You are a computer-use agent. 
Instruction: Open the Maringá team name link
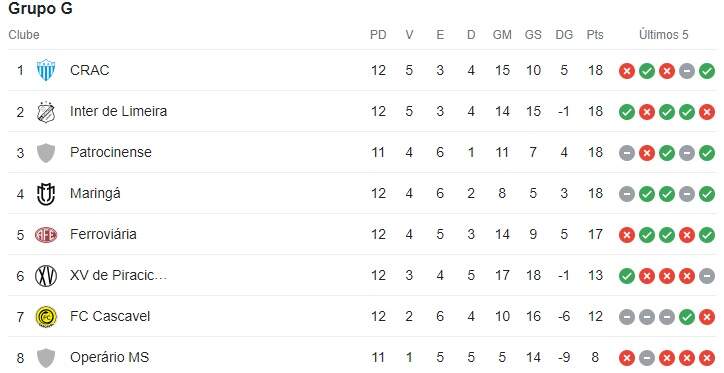pos(95,193)
